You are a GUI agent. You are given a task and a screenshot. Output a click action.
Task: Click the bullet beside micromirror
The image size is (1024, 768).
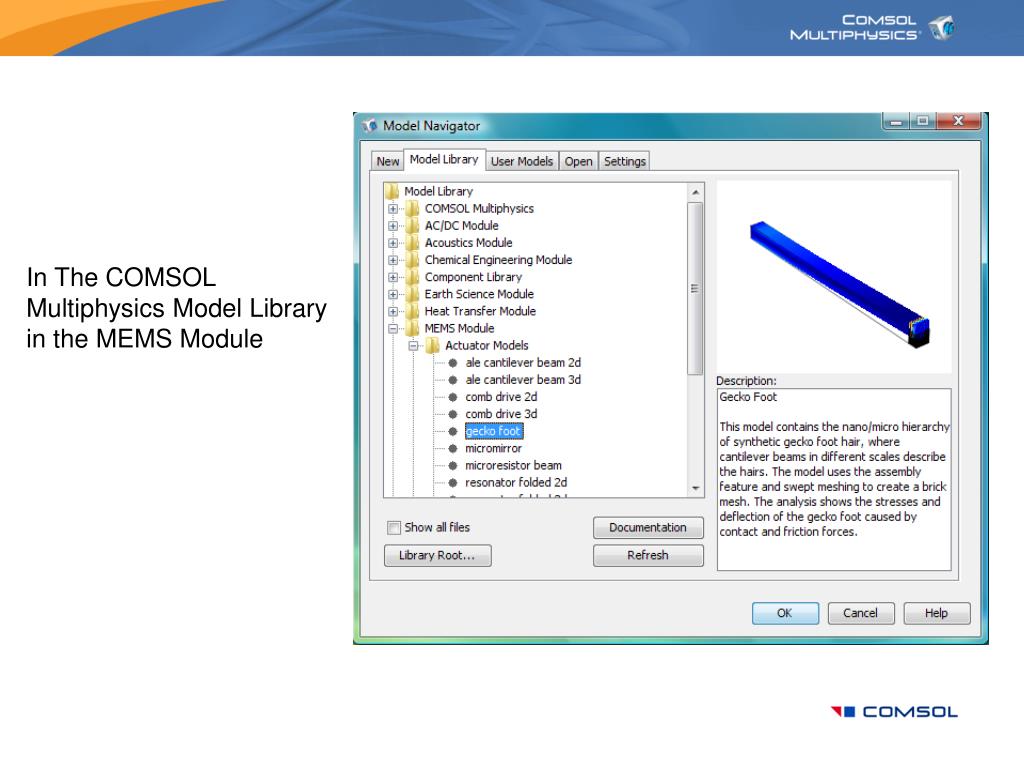point(453,449)
